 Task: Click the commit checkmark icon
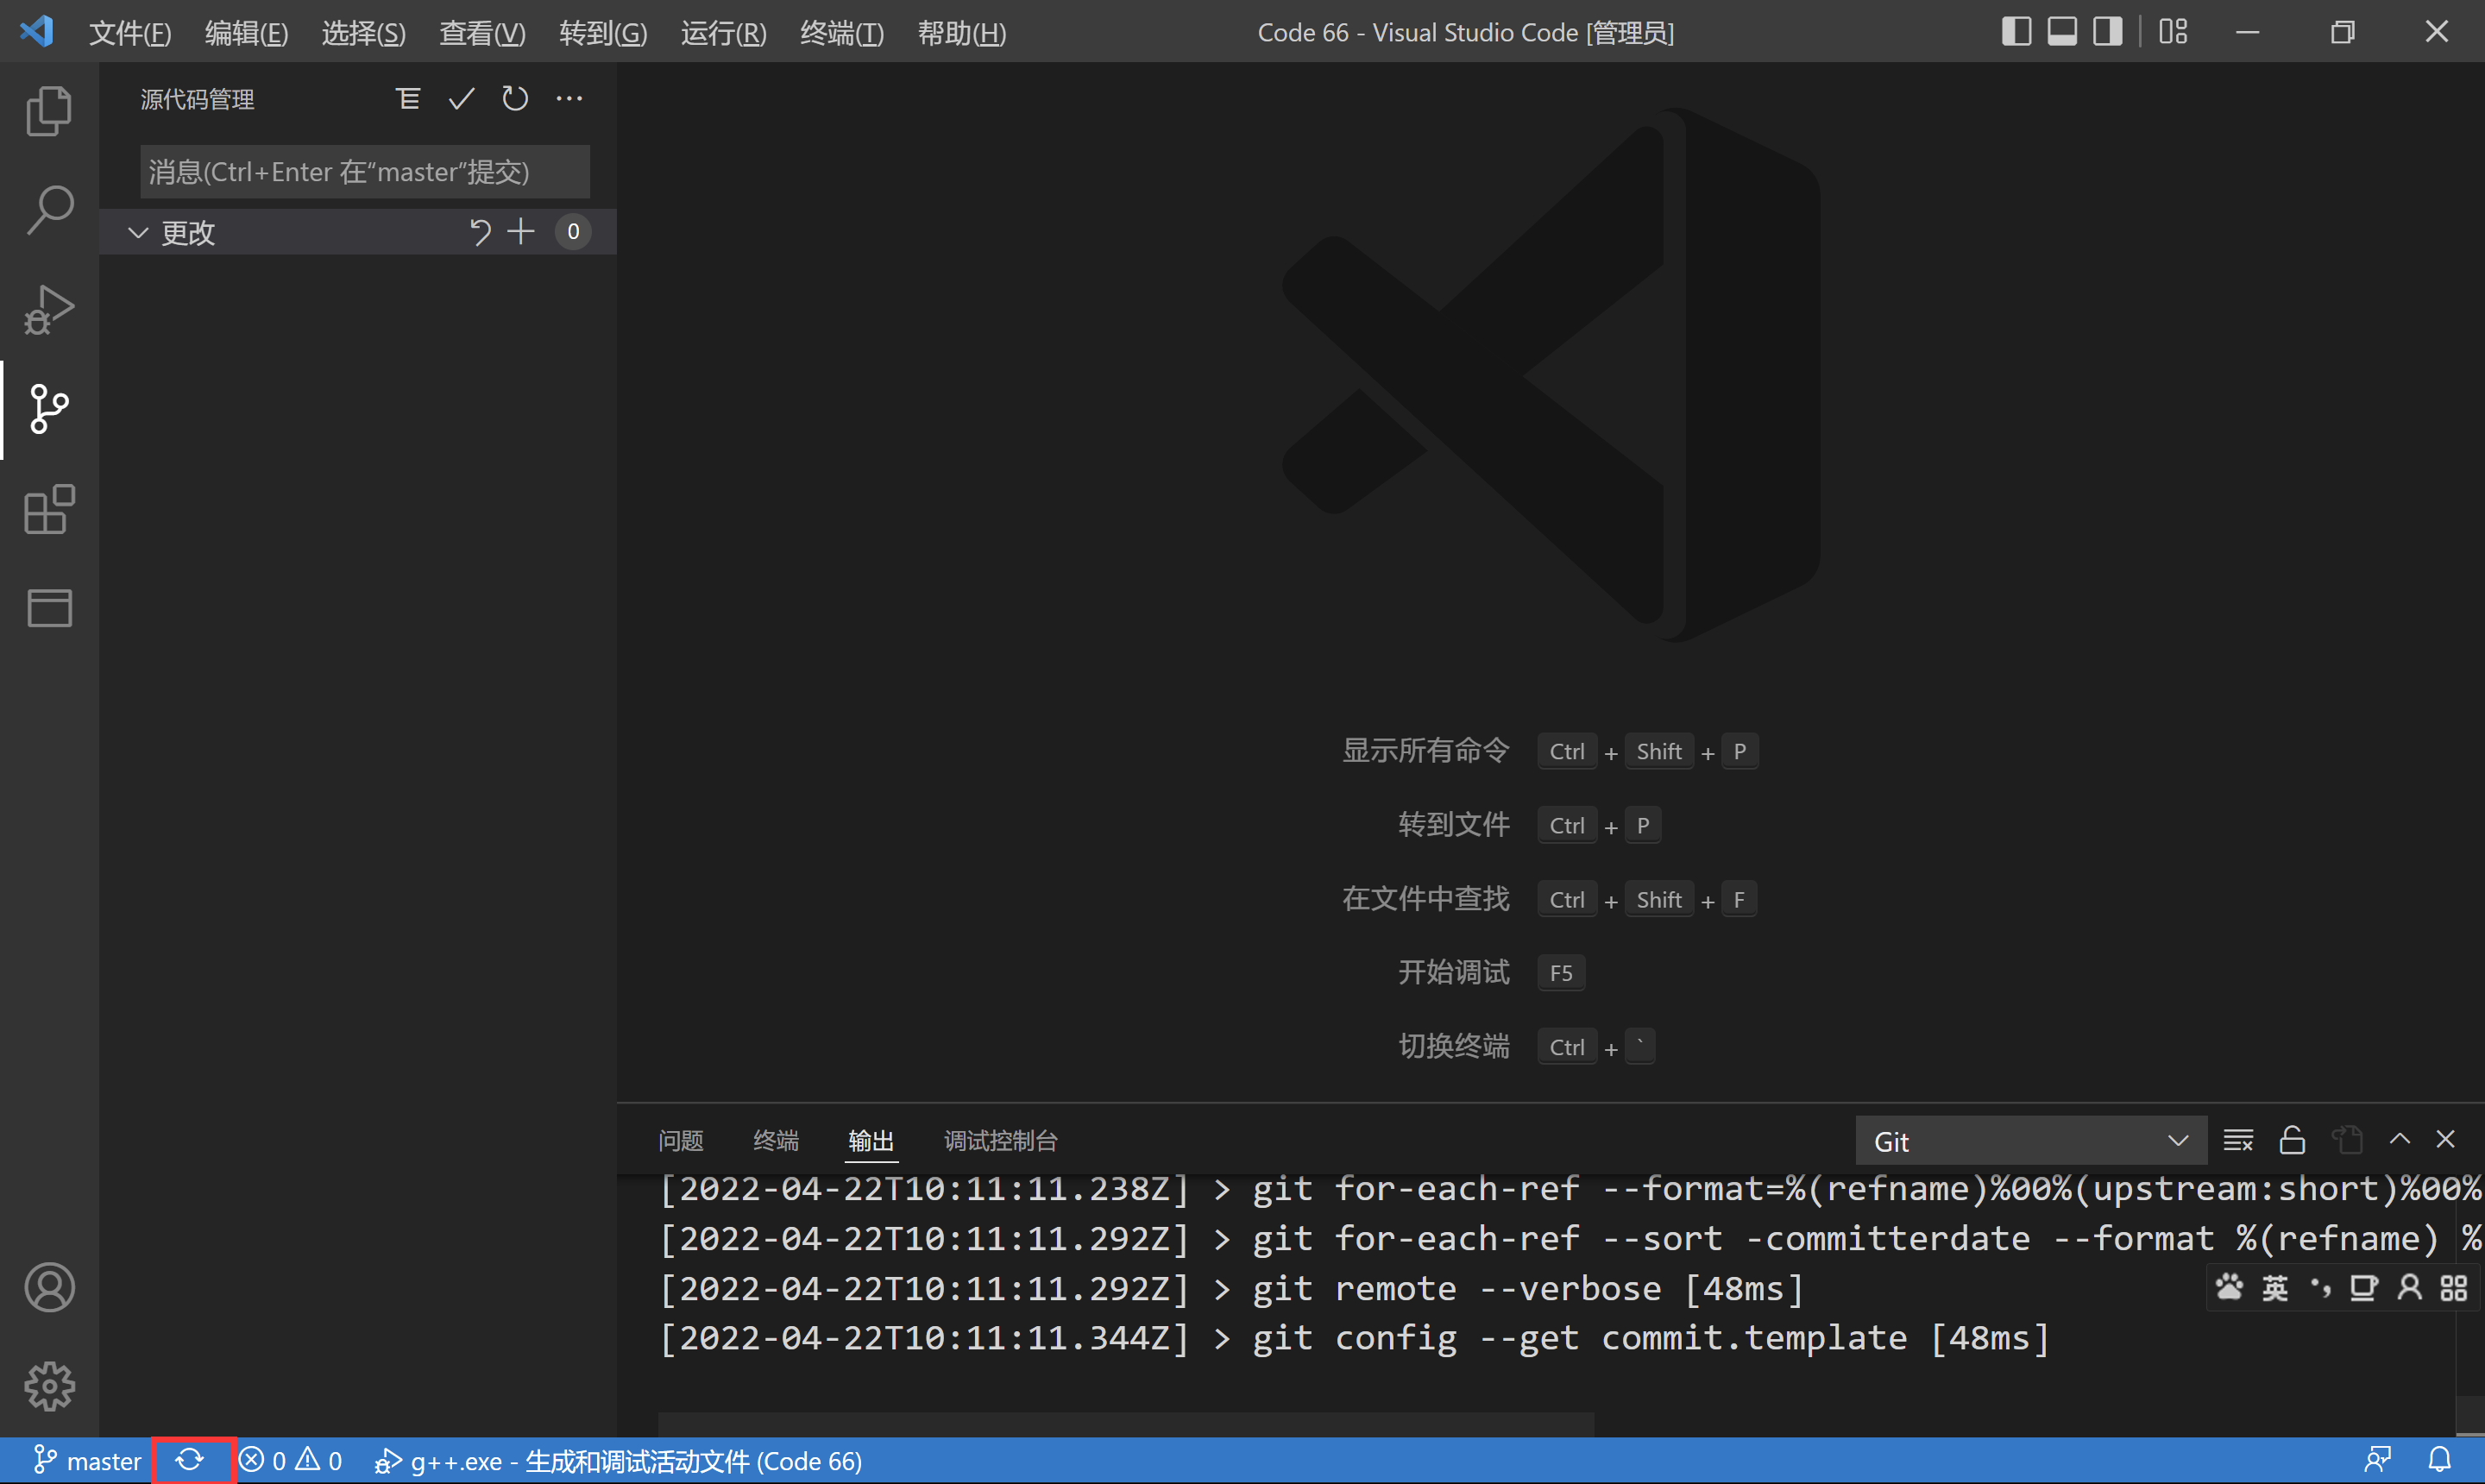pos(461,99)
